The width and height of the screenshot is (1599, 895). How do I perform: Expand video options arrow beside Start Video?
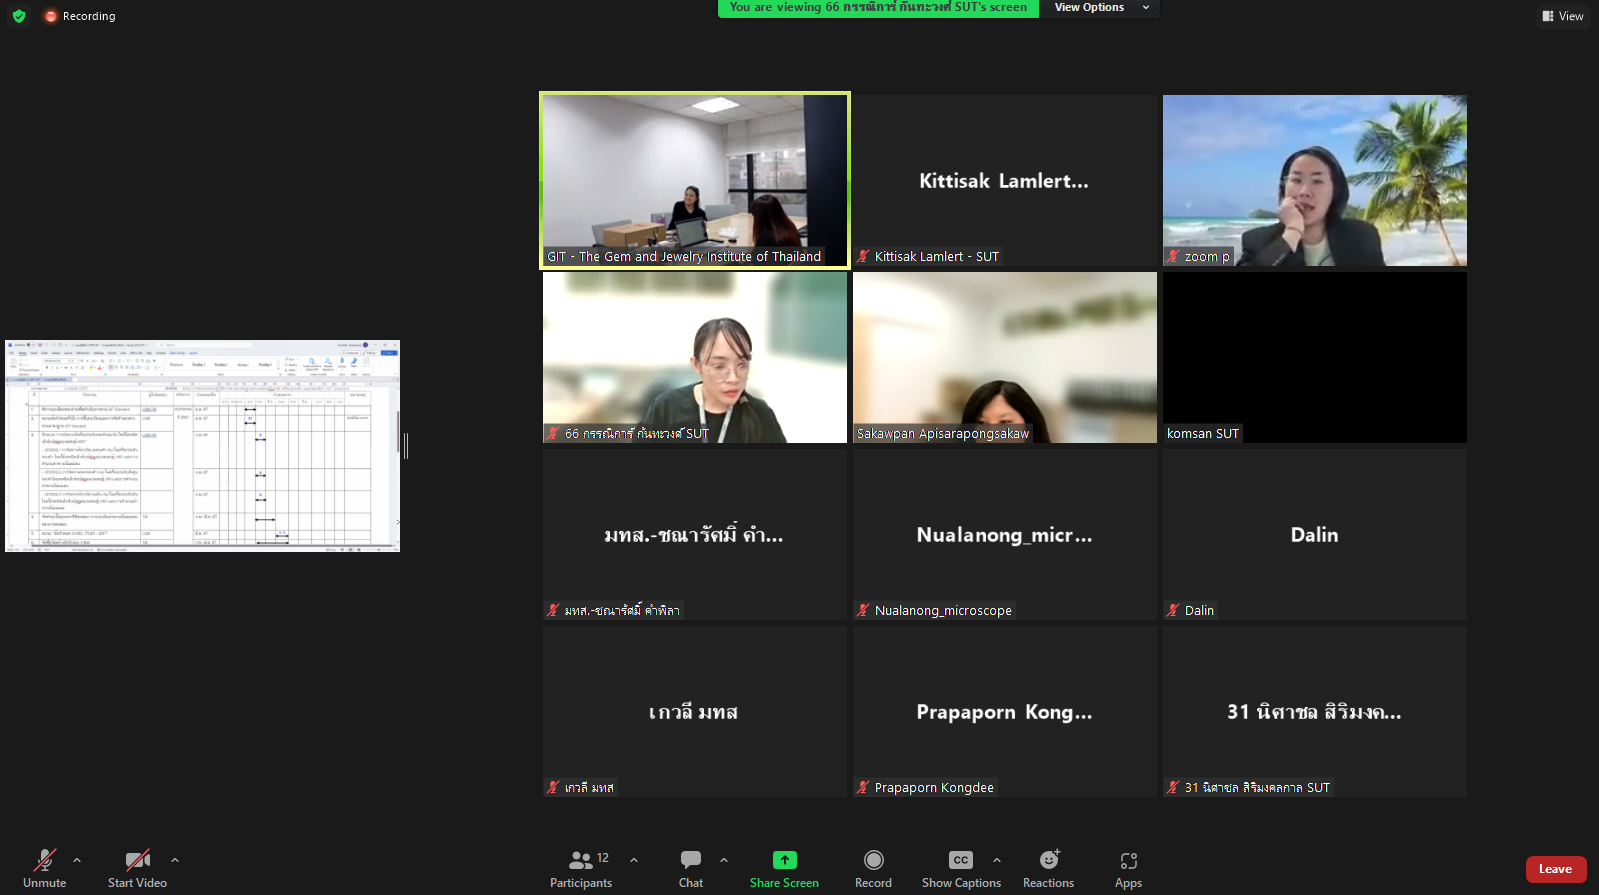click(175, 860)
